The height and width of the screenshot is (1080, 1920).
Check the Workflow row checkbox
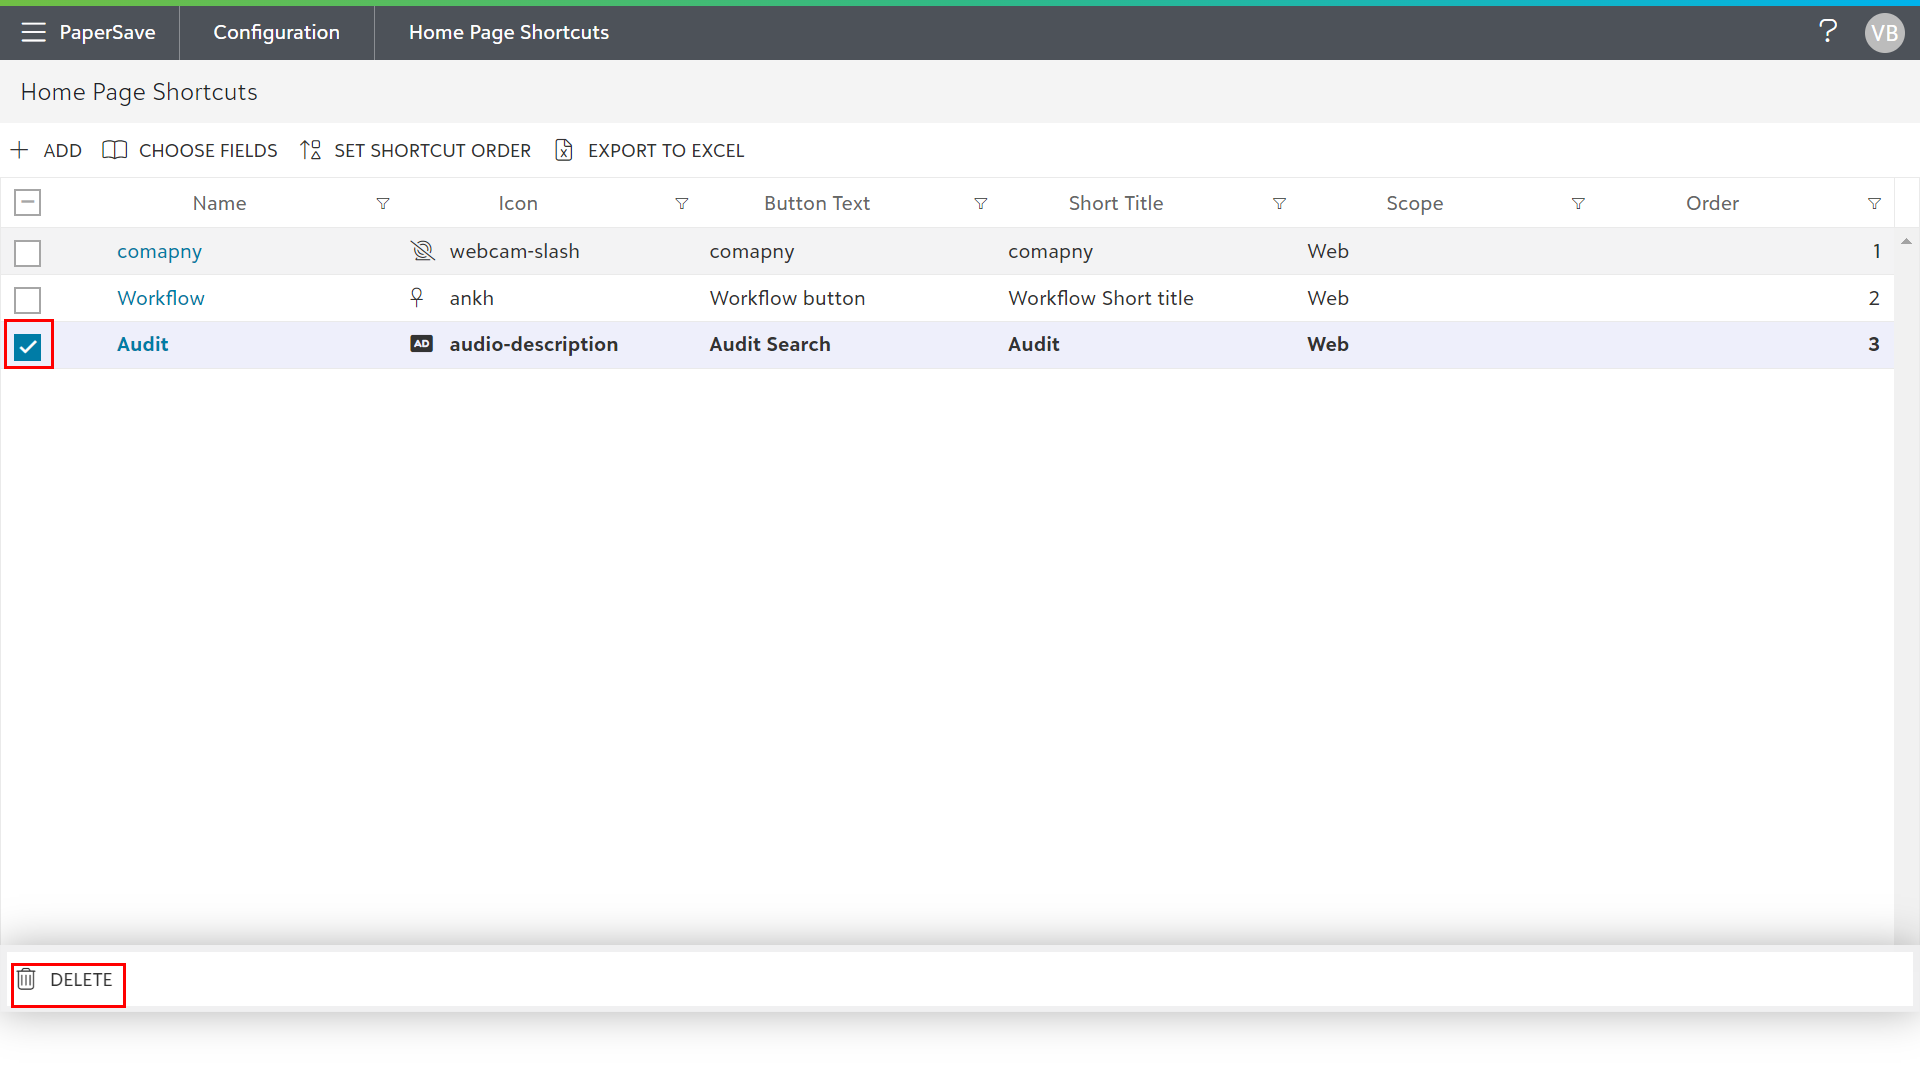click(28, 300)
